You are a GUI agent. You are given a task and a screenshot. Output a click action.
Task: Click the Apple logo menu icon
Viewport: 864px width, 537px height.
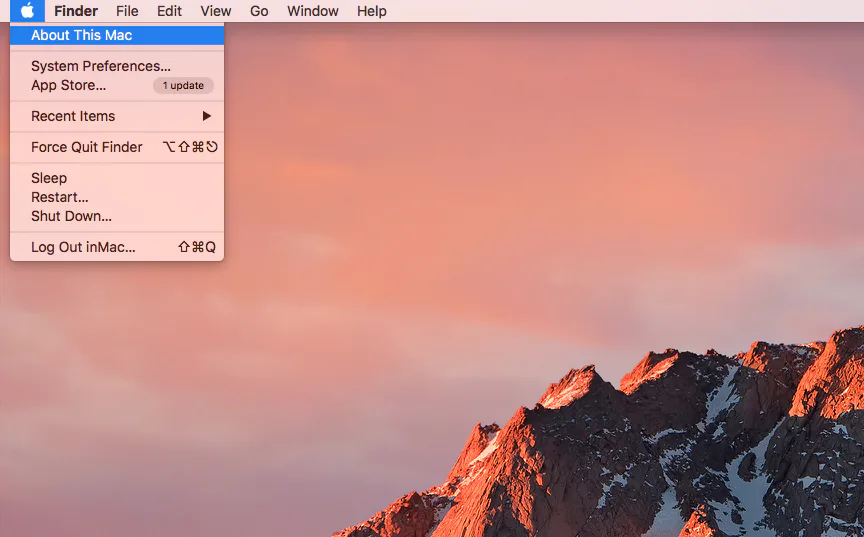coord(27,10)
